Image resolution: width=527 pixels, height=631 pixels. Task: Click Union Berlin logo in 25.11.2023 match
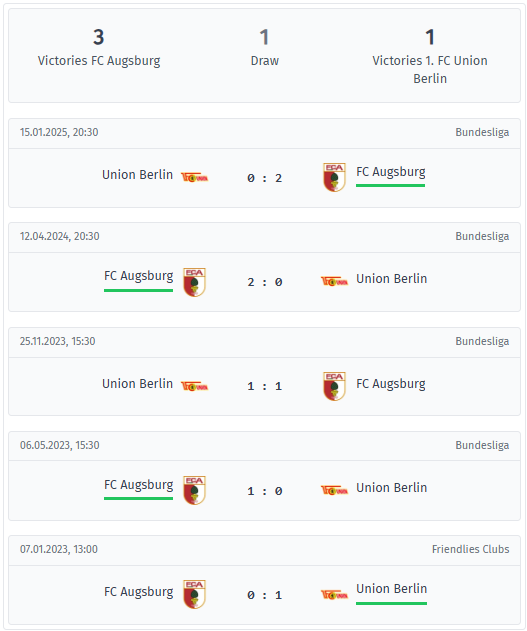tap(194, 386)
